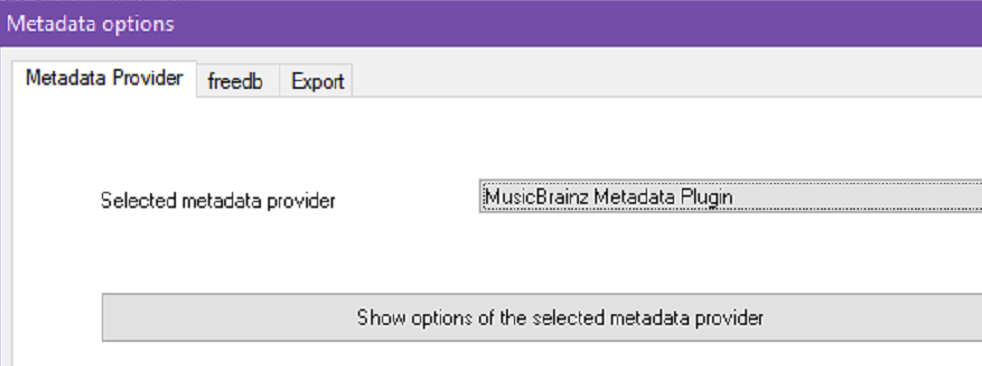Image resolution: width=982 pixels, height=366 pixels.
Task: Go to the Export settings tab
Action: (x=317, y=81)
